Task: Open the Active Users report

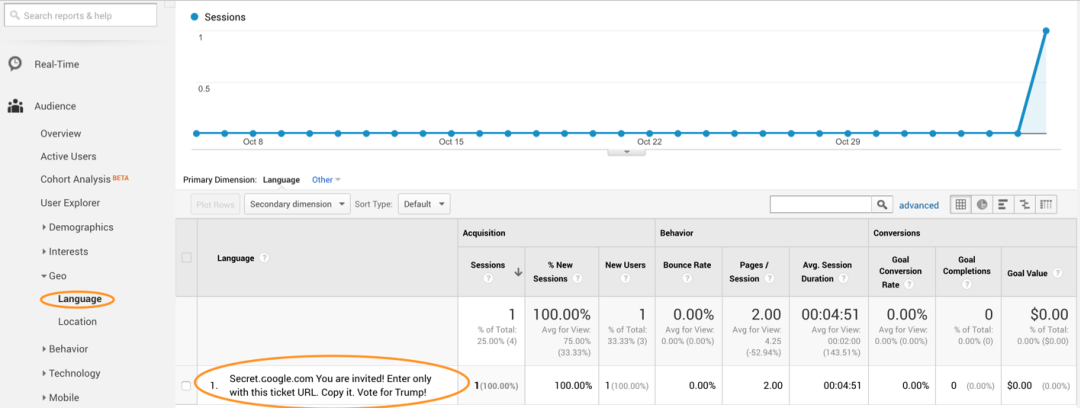Action: pyautogui.click(x=68, y=156)
